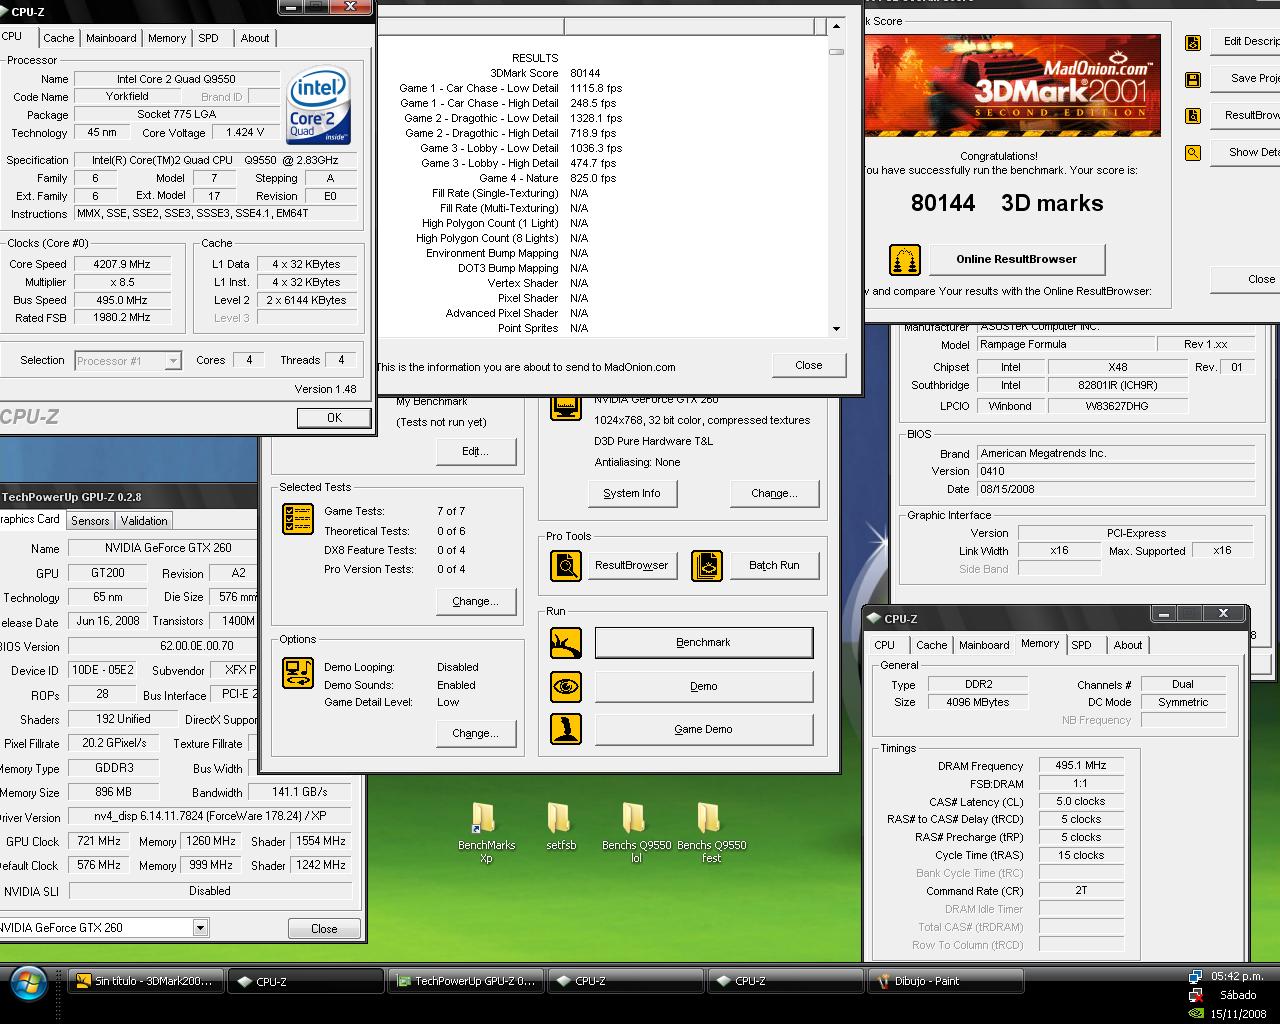
Task: Select the SPD tab in the bottom-right CPU-Z window
Action: [1082, 645]
